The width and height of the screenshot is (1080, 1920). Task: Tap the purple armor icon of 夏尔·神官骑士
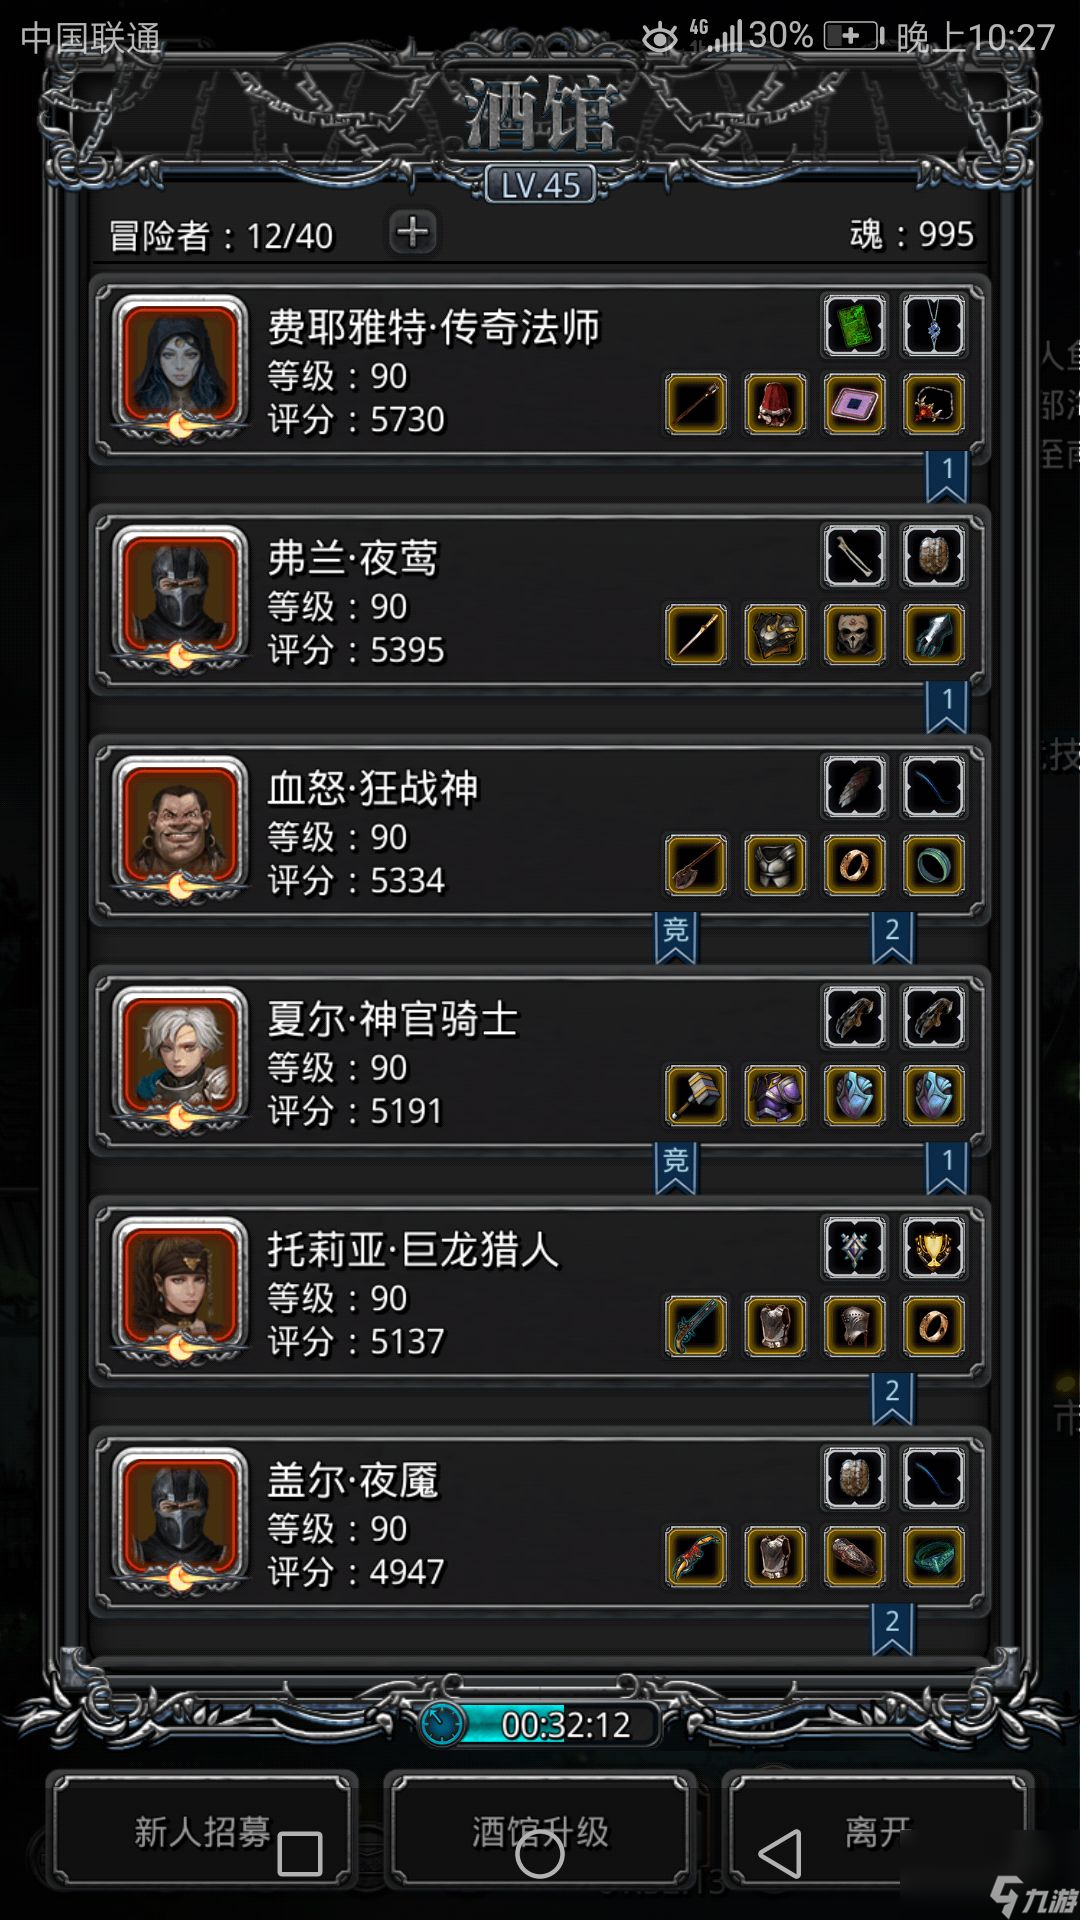(x=775, y=1096)
